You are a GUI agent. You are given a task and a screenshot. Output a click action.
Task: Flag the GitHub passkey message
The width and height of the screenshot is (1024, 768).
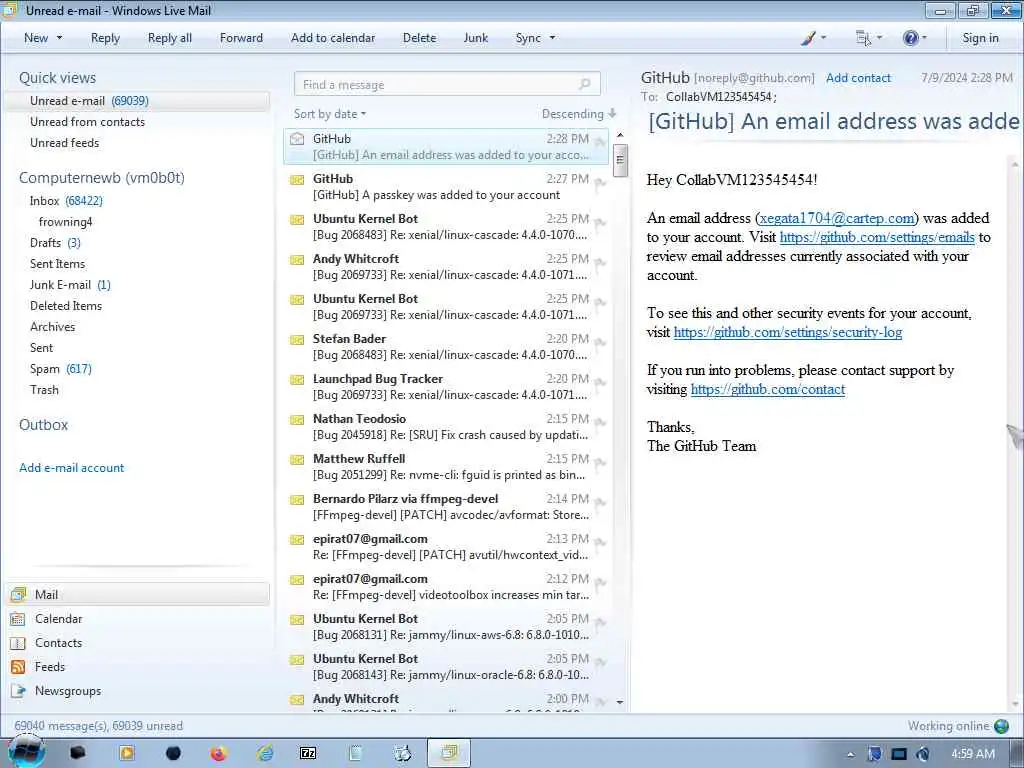[600, 185]
